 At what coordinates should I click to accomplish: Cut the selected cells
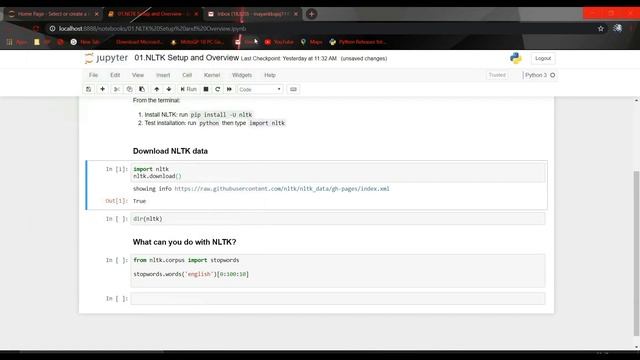point(117,89)
